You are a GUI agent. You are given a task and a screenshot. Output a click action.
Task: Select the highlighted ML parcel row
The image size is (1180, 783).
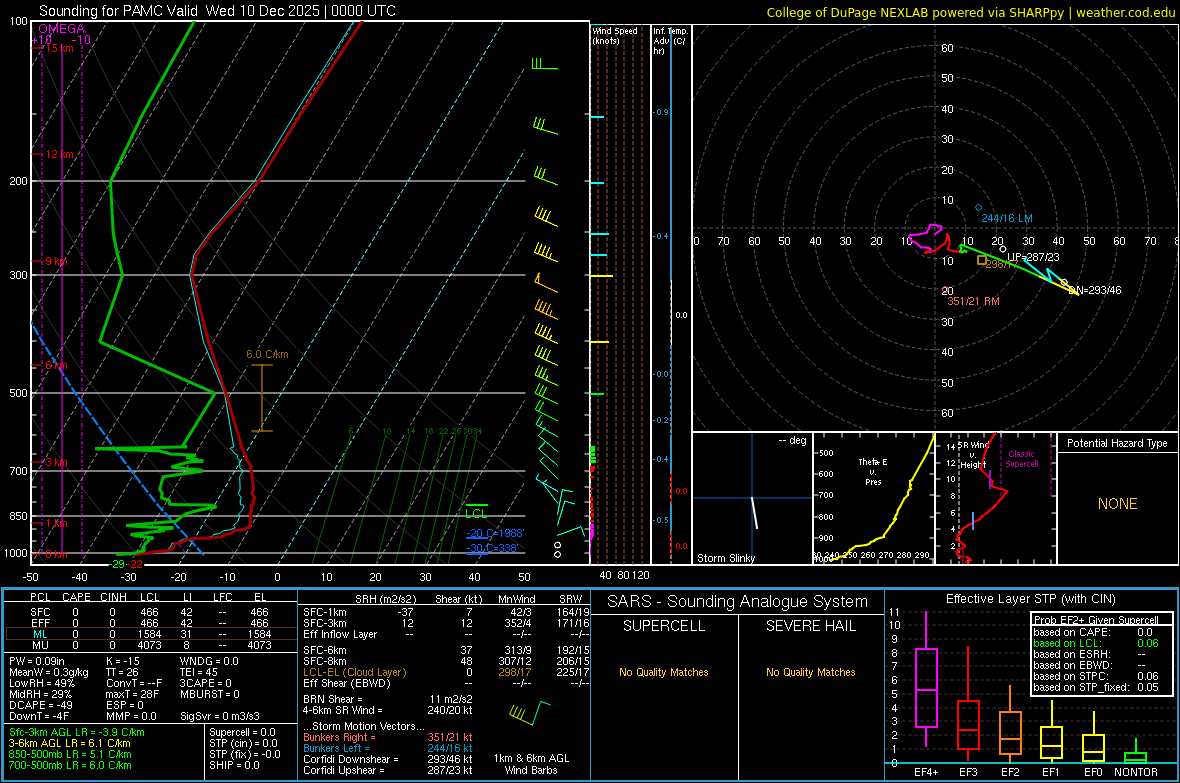point(151,634)
